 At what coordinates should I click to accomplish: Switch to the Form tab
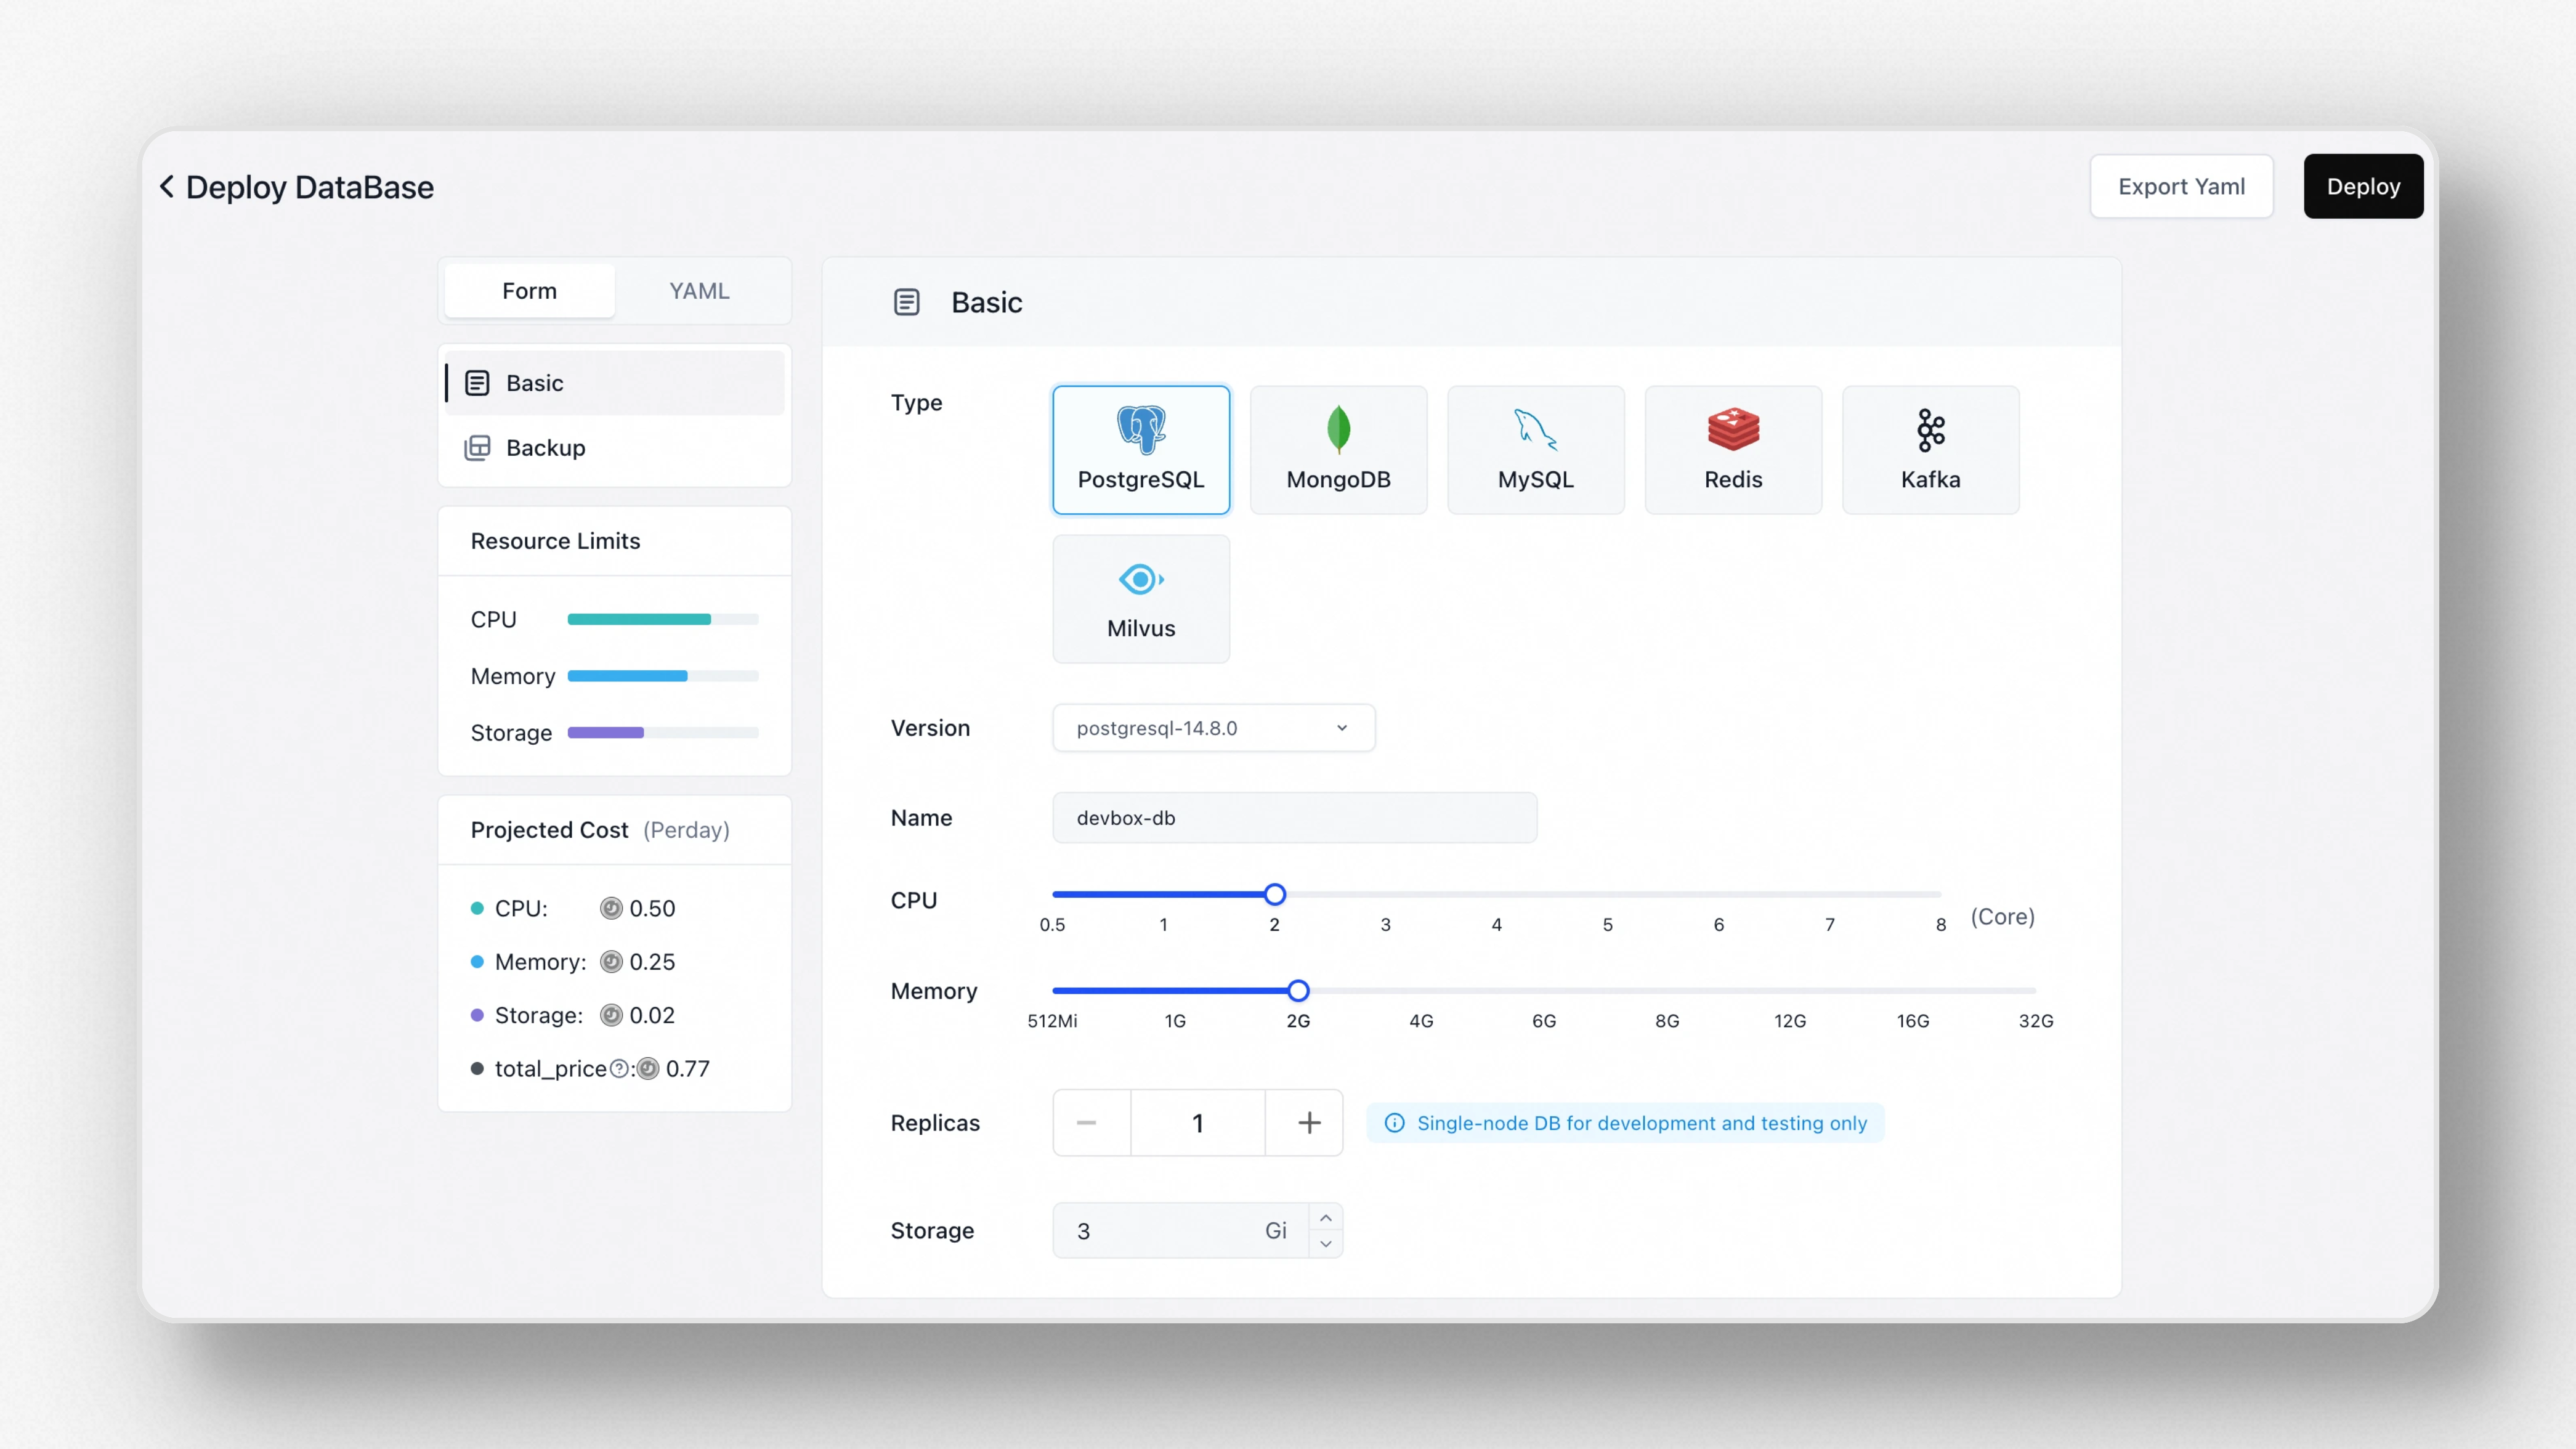529,291
